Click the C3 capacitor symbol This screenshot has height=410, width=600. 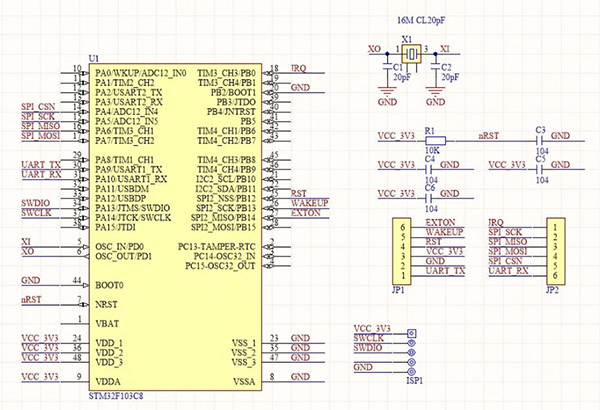[540, 141]
